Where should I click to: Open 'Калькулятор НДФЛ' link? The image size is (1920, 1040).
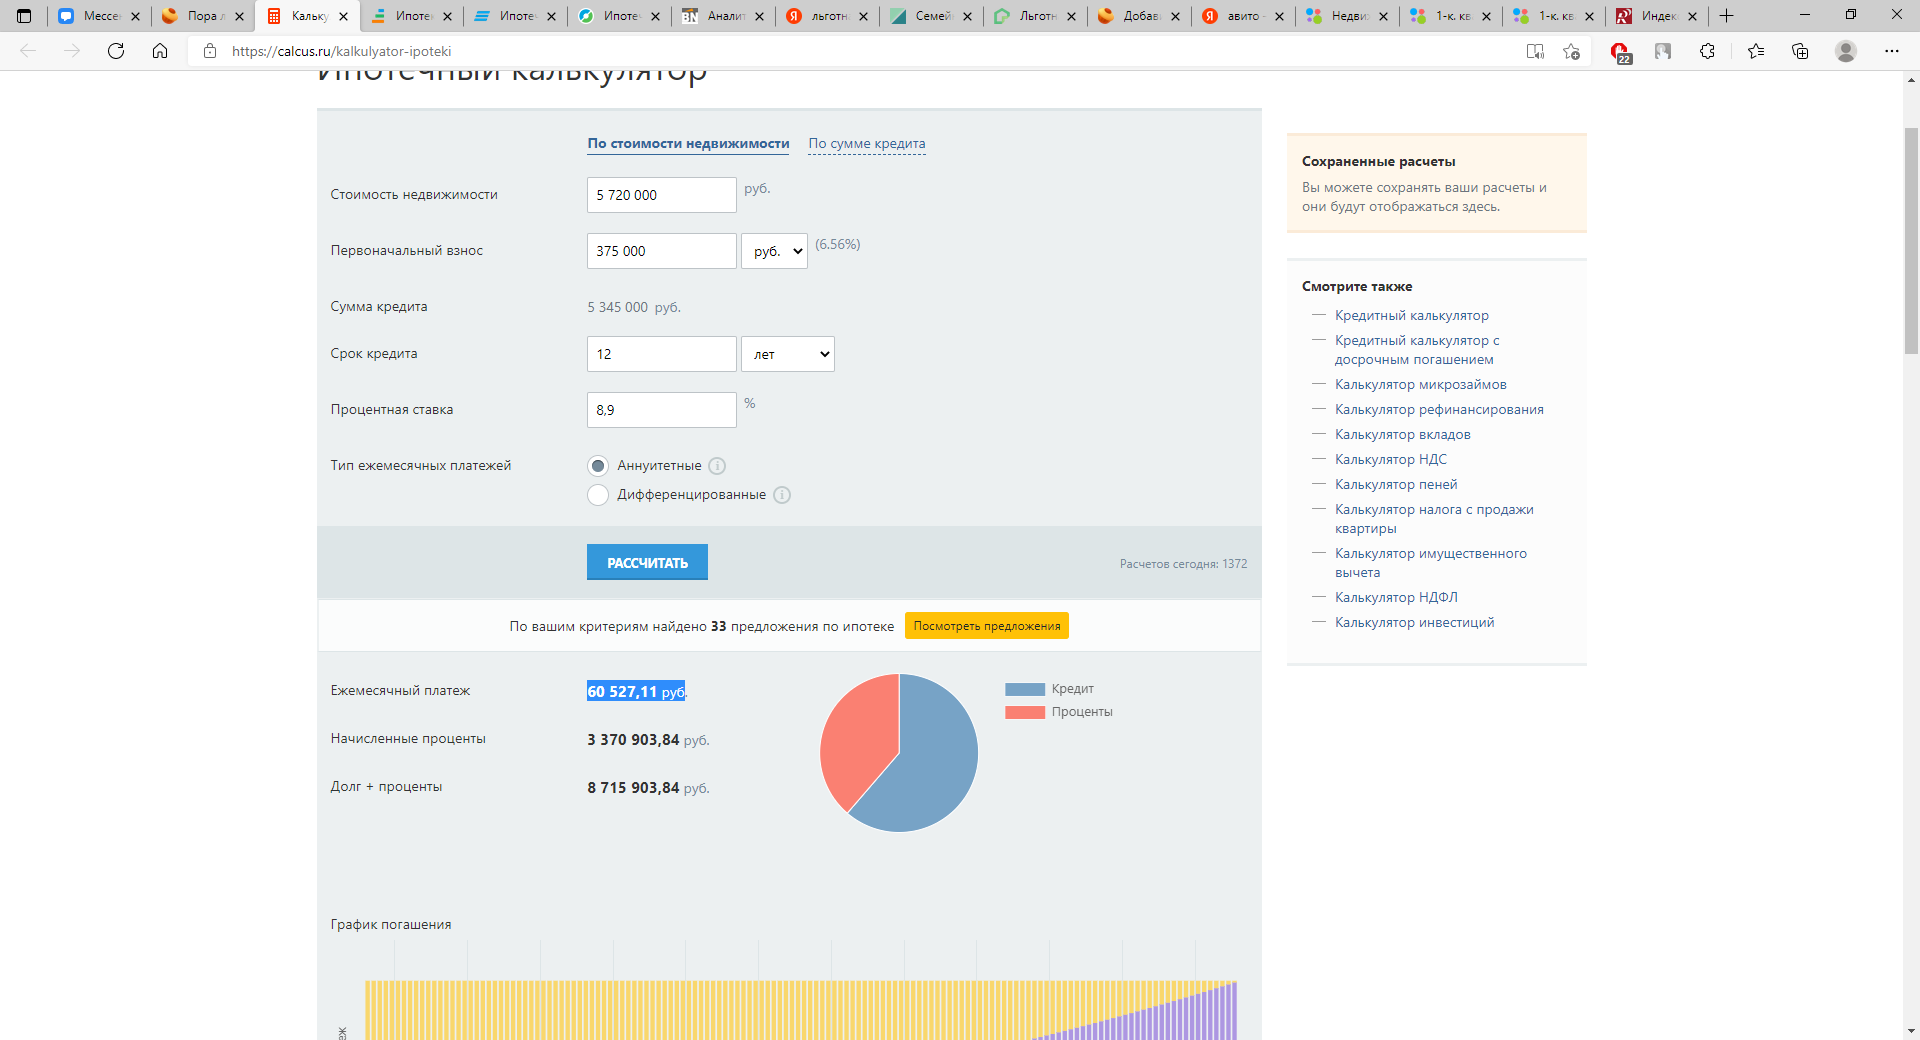click(1396, 598)
